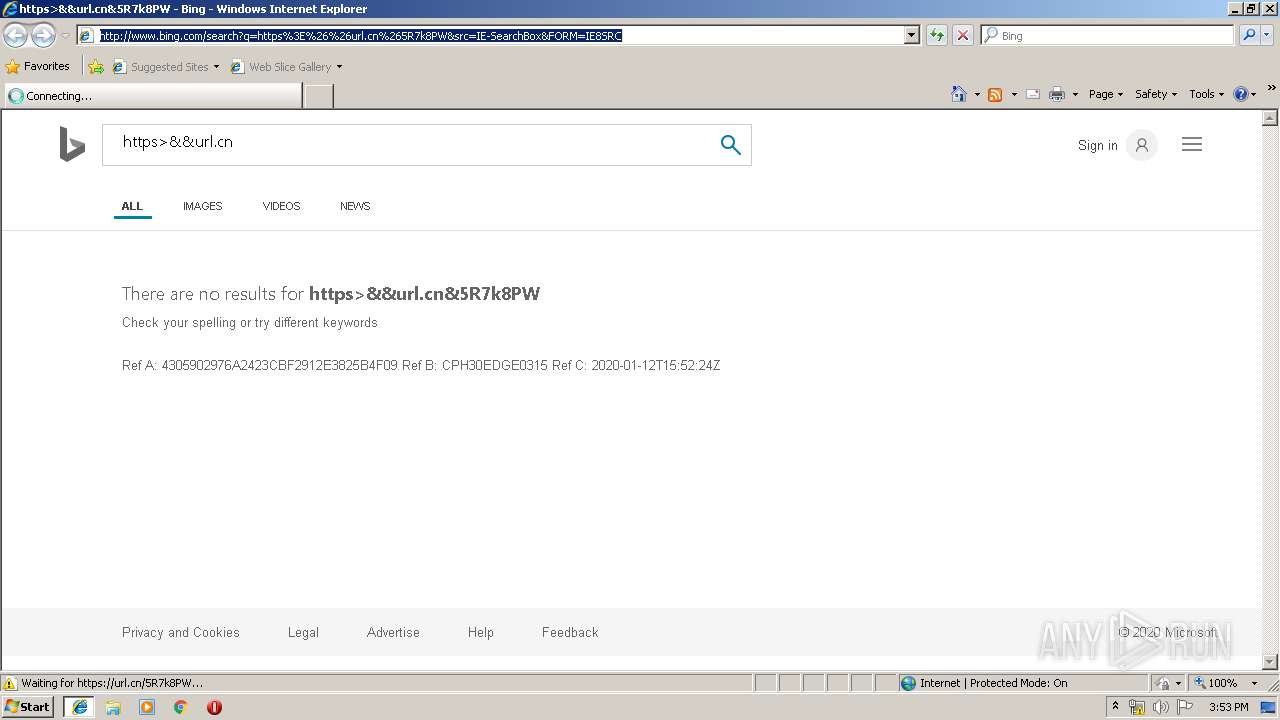Select the Connecting... browser tab
1280x720 pixels.
click(x=152, y=96)
